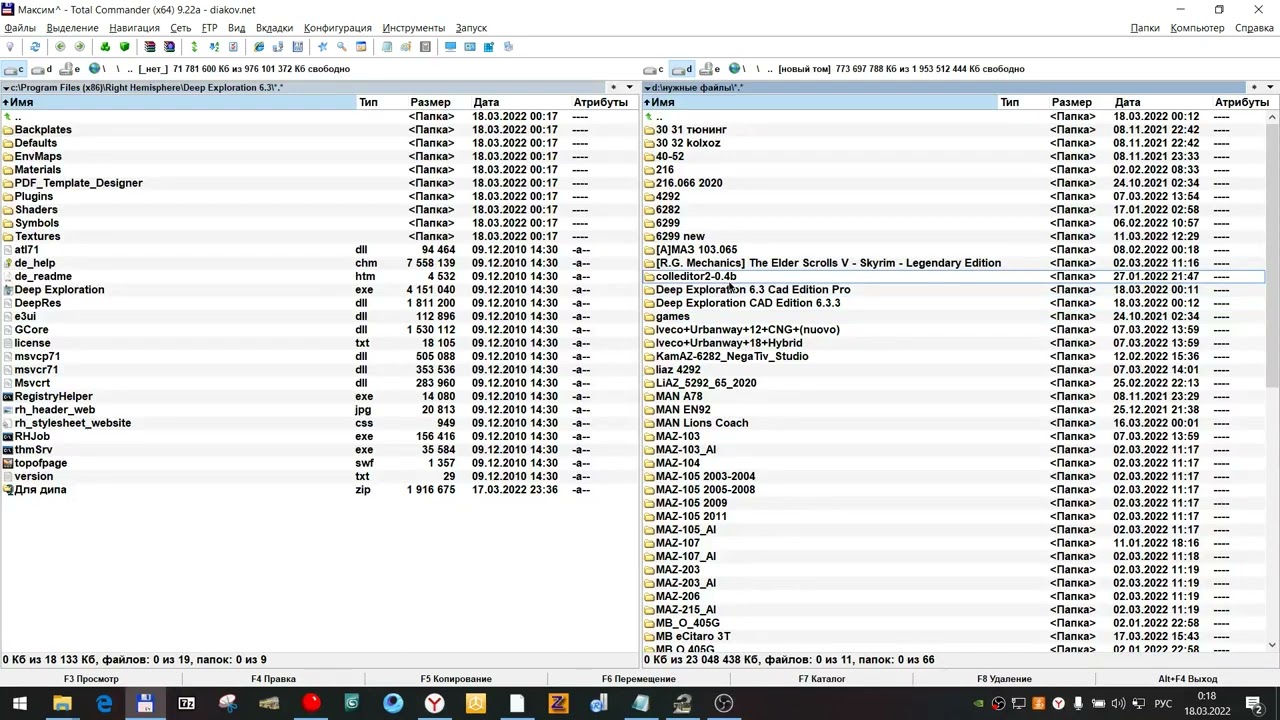The image size is (1280, 720).
Task: Expand right panel directory history dropdown
Action: click(1270, 88)
